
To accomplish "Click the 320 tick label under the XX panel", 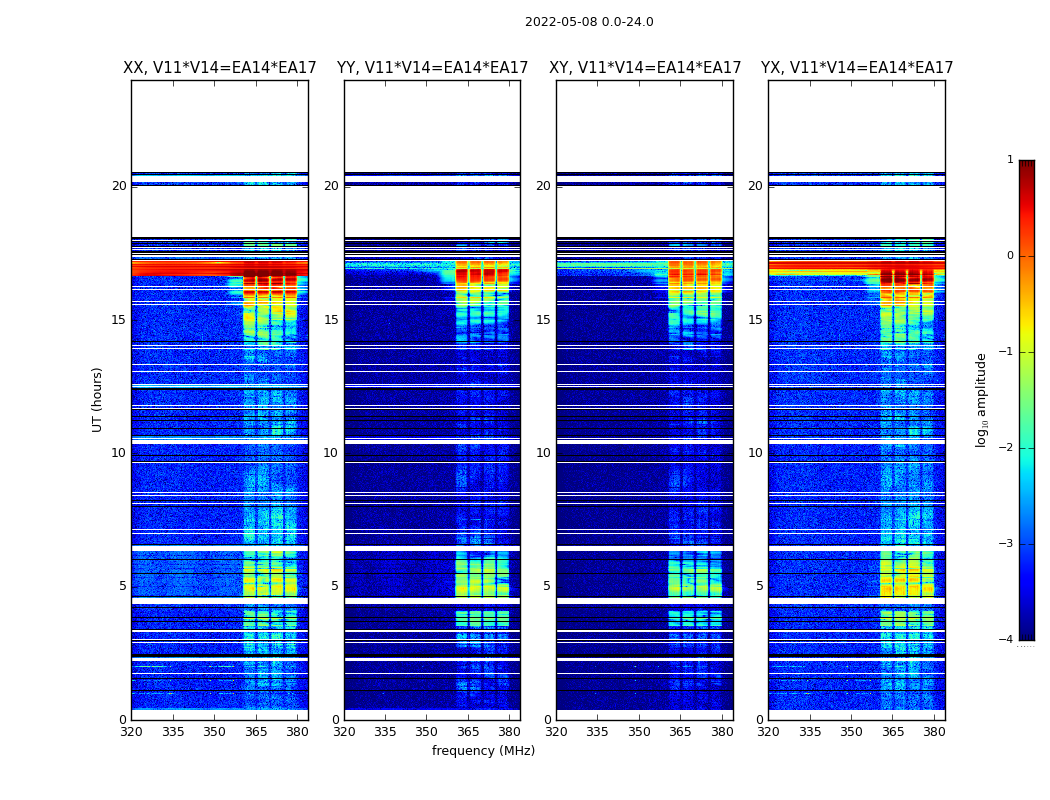I will (131, 732).
